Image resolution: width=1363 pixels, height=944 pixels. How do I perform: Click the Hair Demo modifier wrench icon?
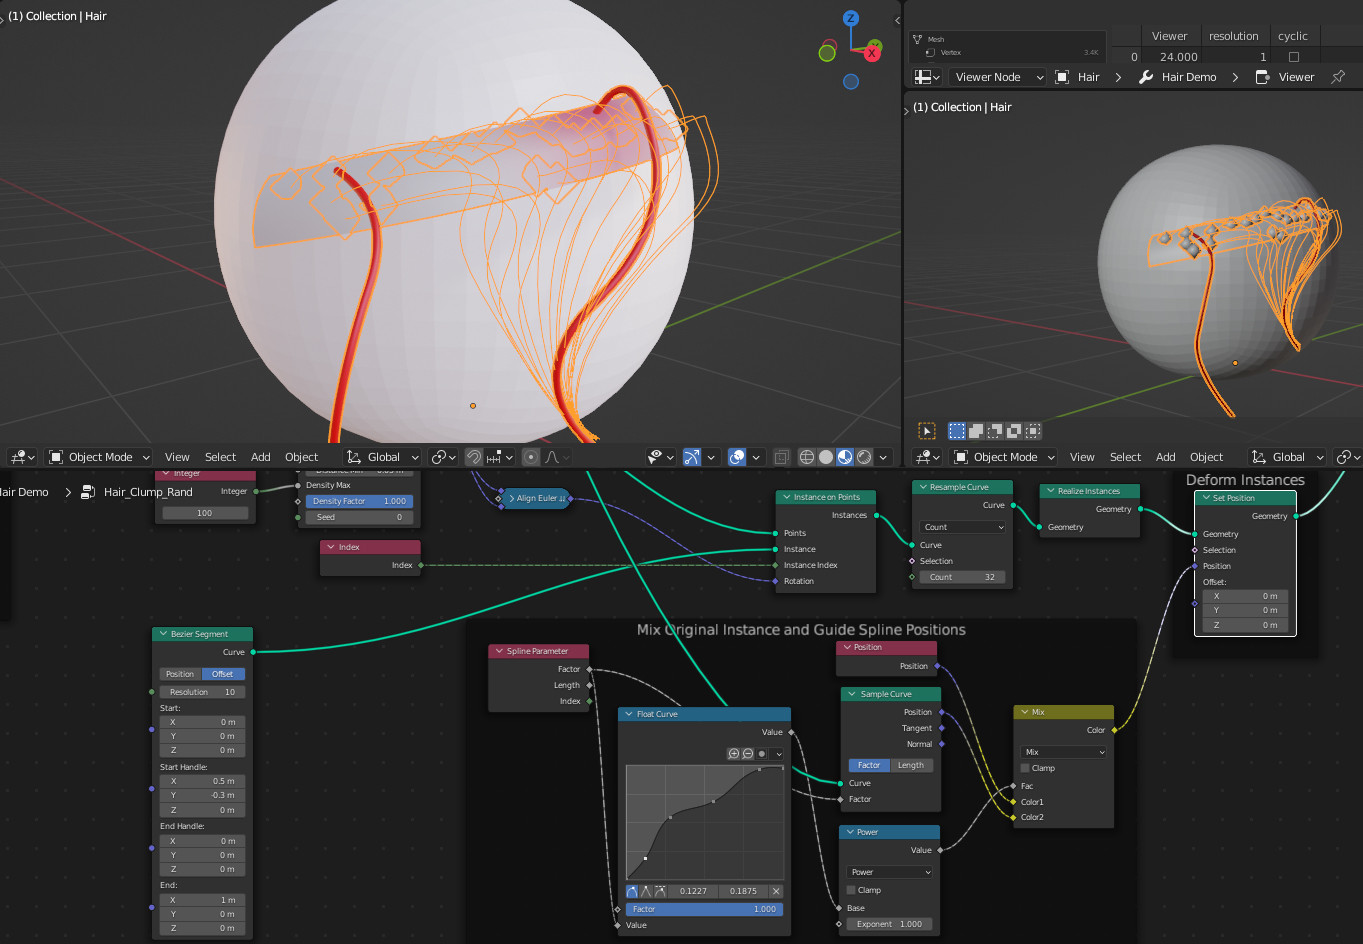1146,77
